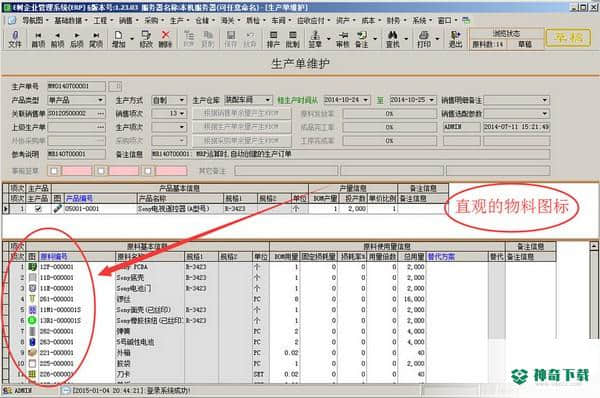Open the 财务 menu
Viewport: 600px width, 398px height.
[395, 20]
